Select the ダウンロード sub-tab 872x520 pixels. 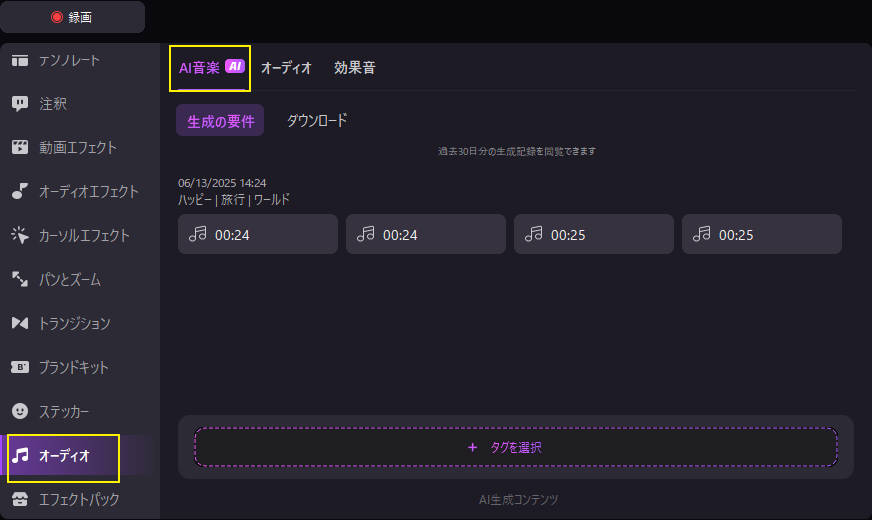317,121
